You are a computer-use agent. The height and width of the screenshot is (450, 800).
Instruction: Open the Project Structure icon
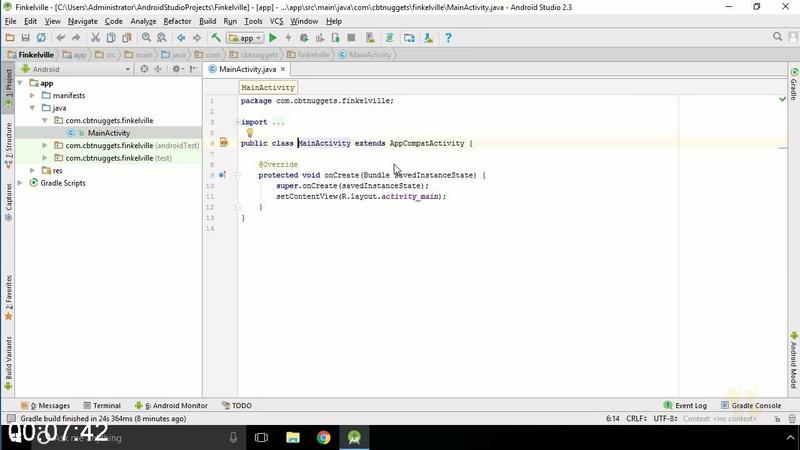409,38
